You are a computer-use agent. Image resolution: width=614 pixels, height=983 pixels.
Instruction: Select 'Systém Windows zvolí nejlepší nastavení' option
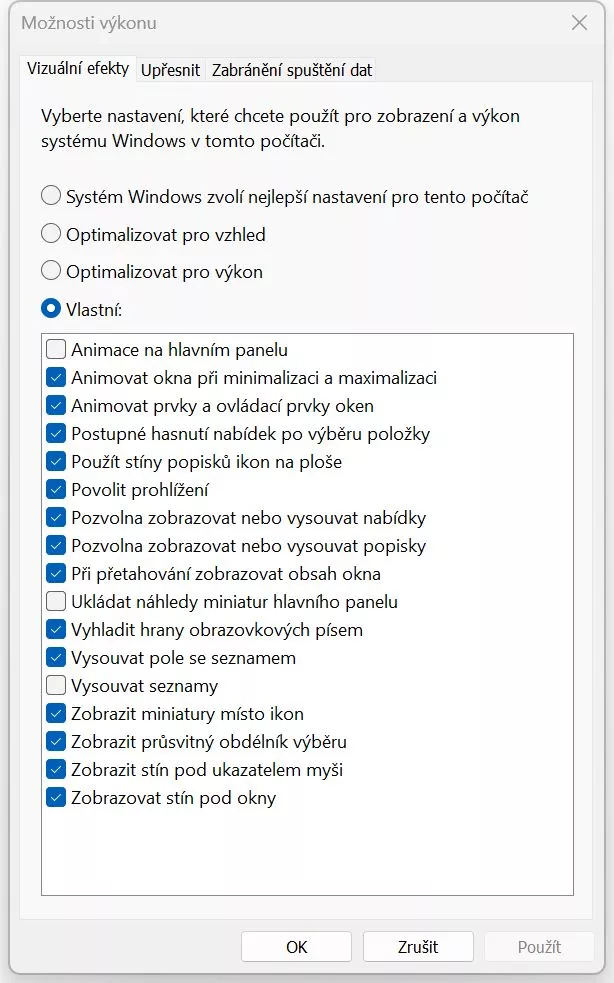tap(51, 197)
